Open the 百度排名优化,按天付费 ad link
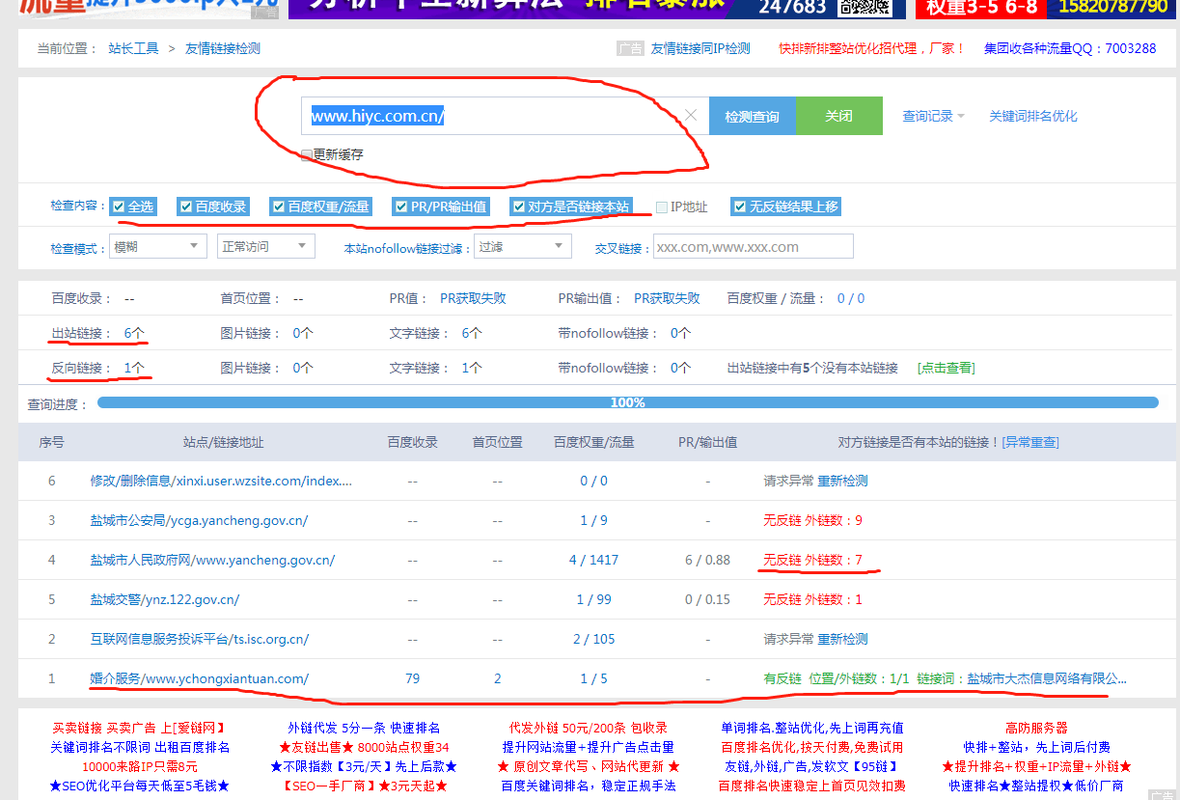 point(812,747)
